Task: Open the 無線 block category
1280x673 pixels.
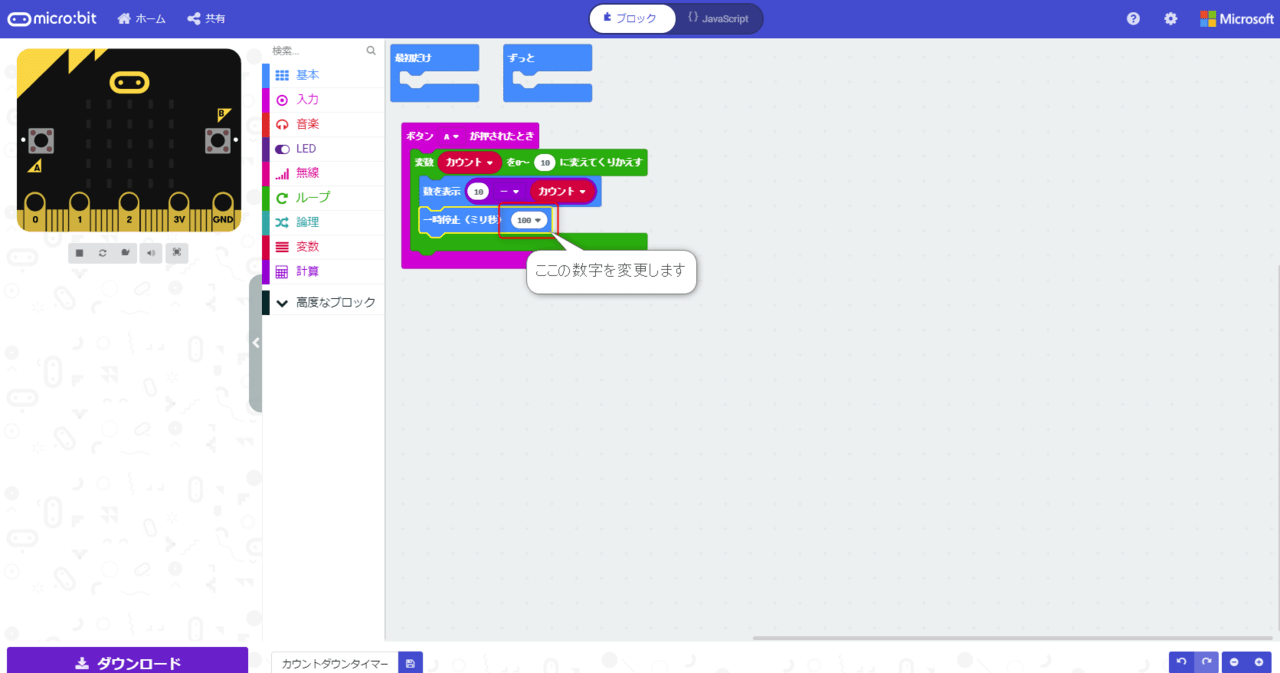Action: [323, 173]
